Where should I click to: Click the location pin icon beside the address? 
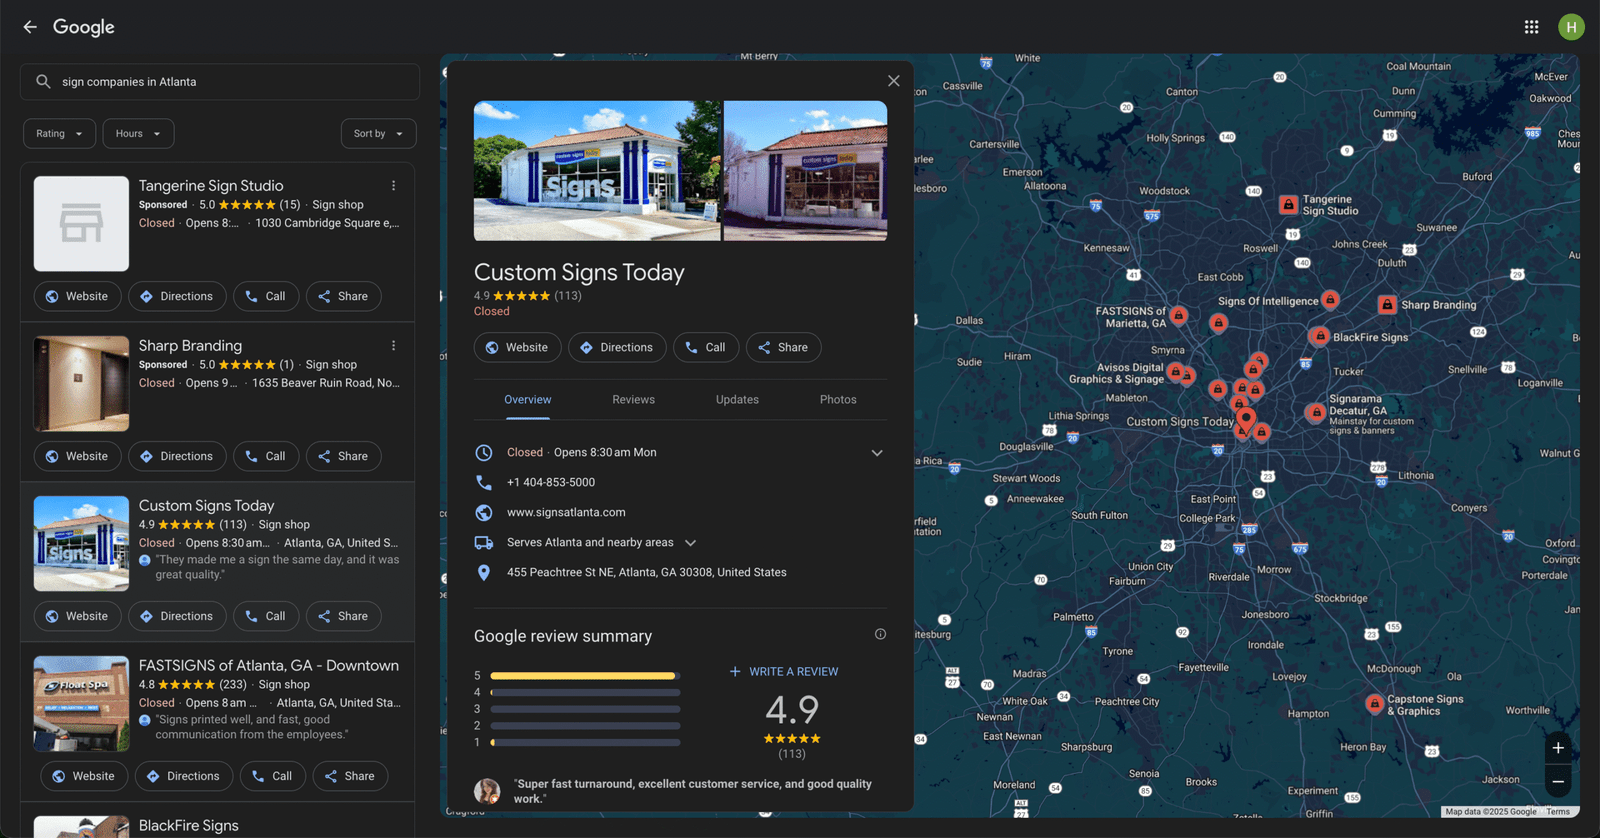pos(484,572)
